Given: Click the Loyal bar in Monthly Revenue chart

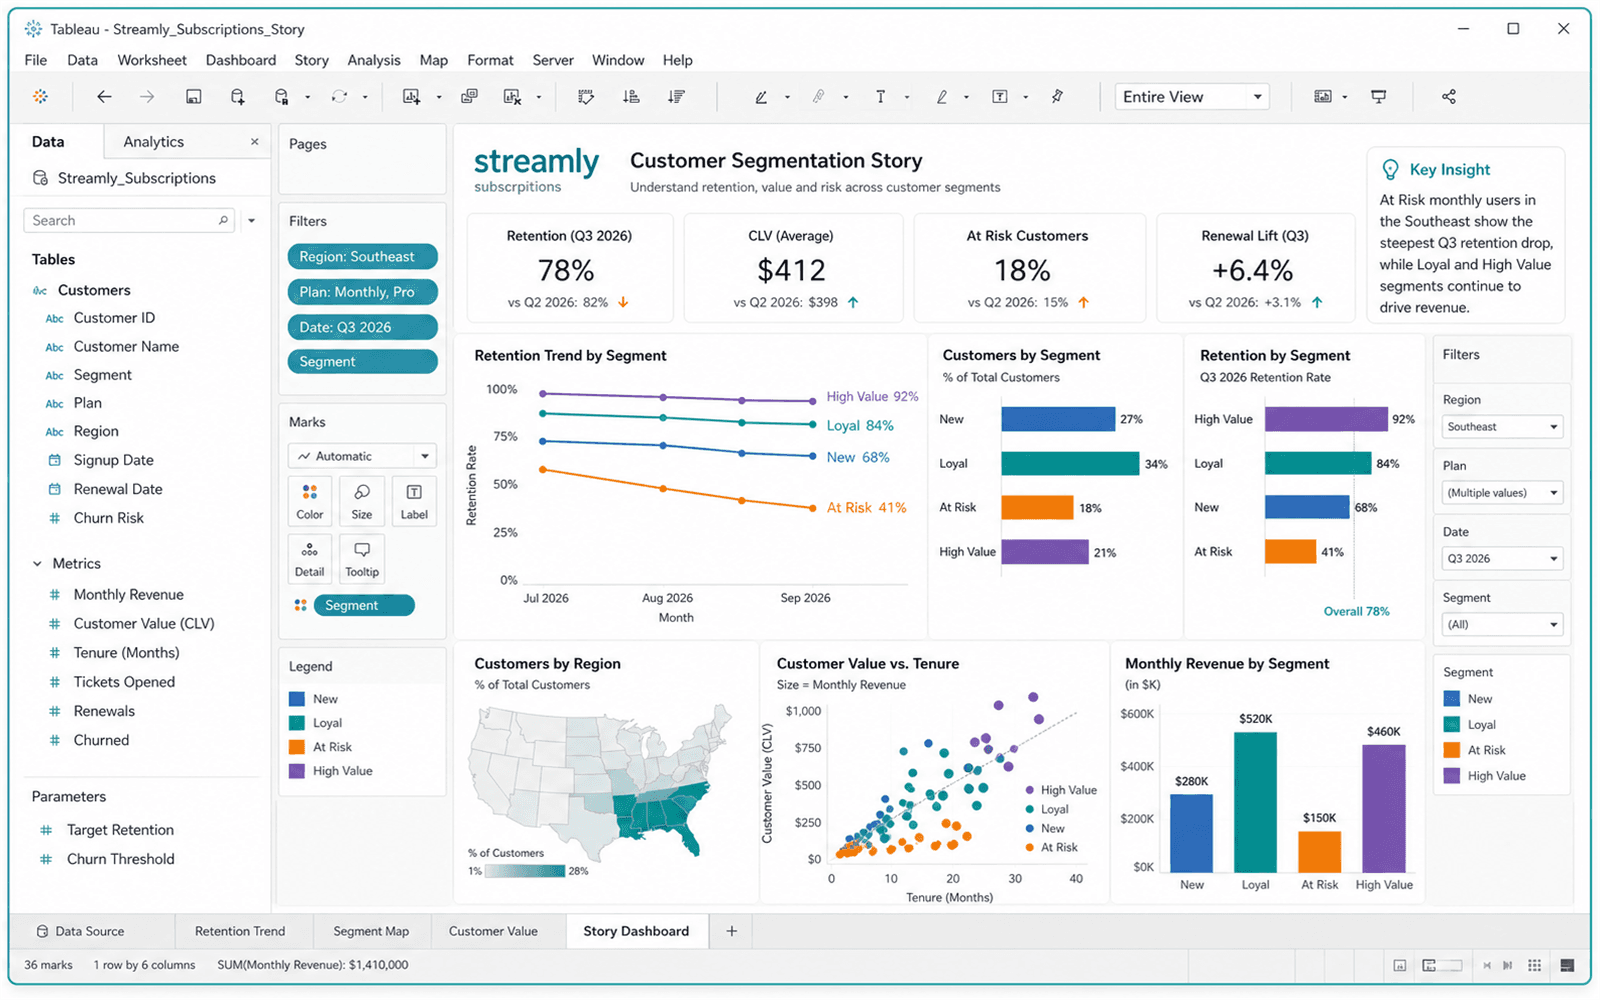Looking at the screenshot, I should 1255,803.
